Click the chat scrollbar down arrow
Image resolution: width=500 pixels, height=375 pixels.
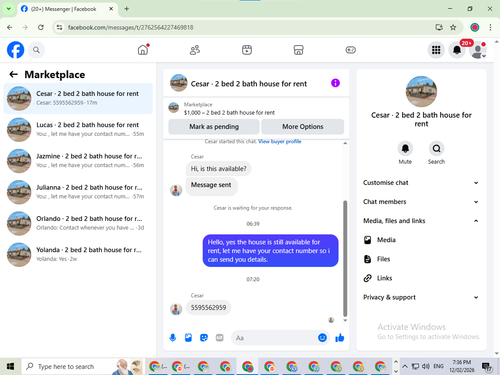point(345,320)
